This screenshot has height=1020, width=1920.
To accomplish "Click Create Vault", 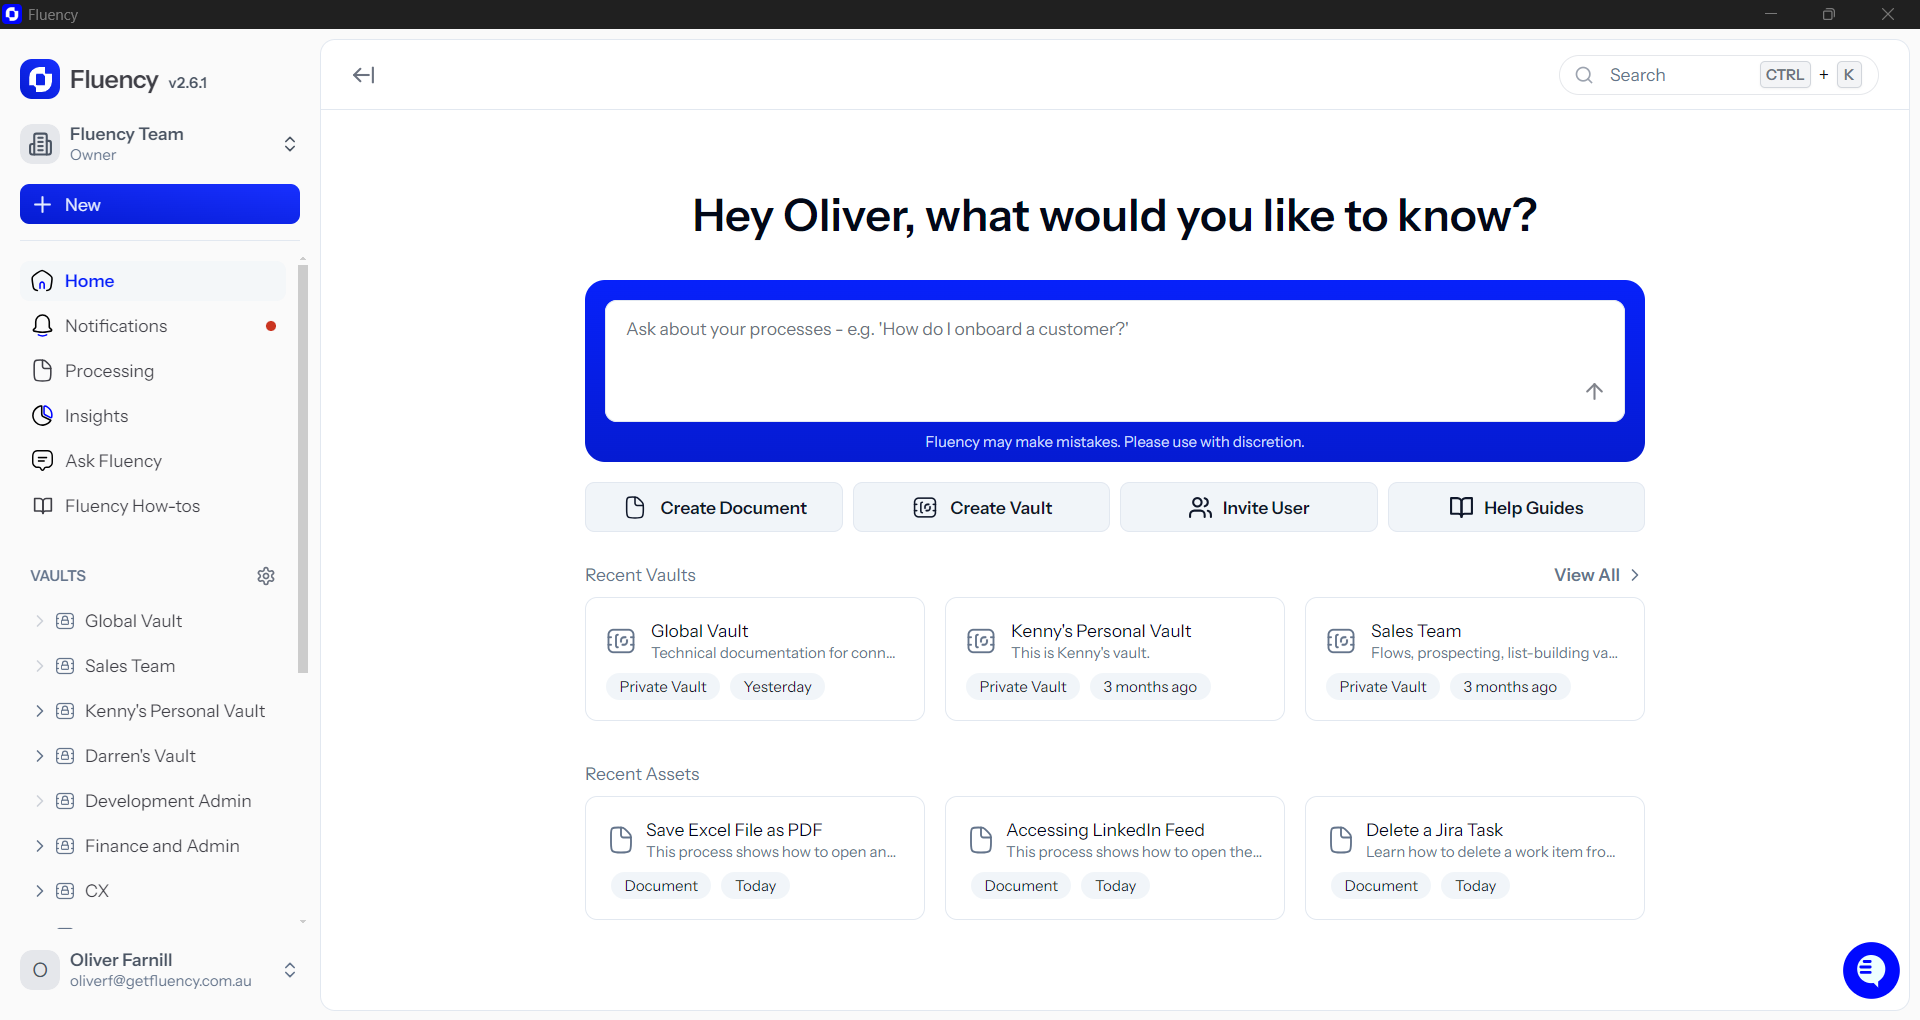I will 981,507.
